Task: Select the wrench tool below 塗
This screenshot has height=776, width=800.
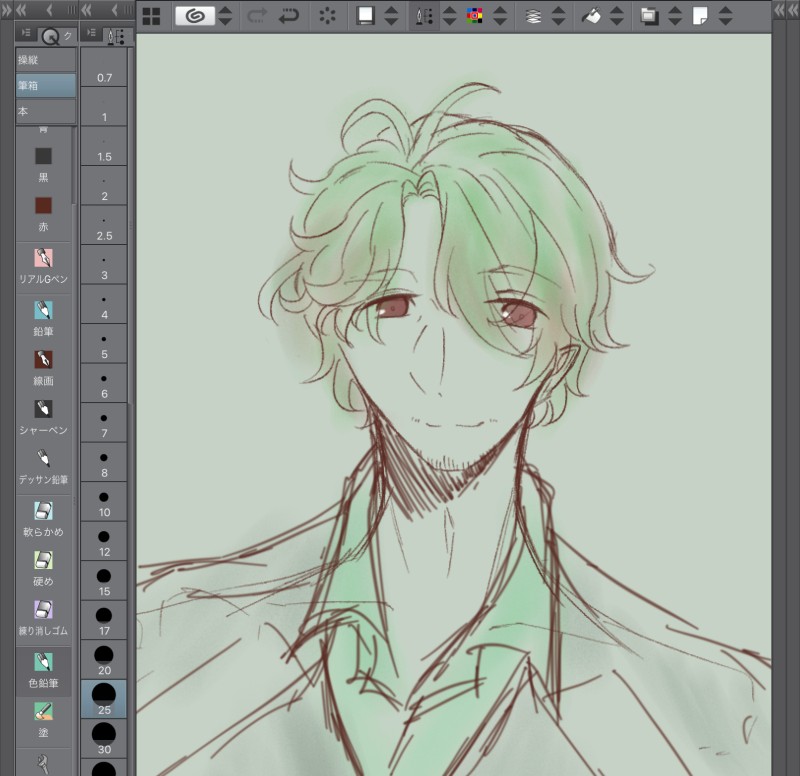Action: tap(43, 764)
